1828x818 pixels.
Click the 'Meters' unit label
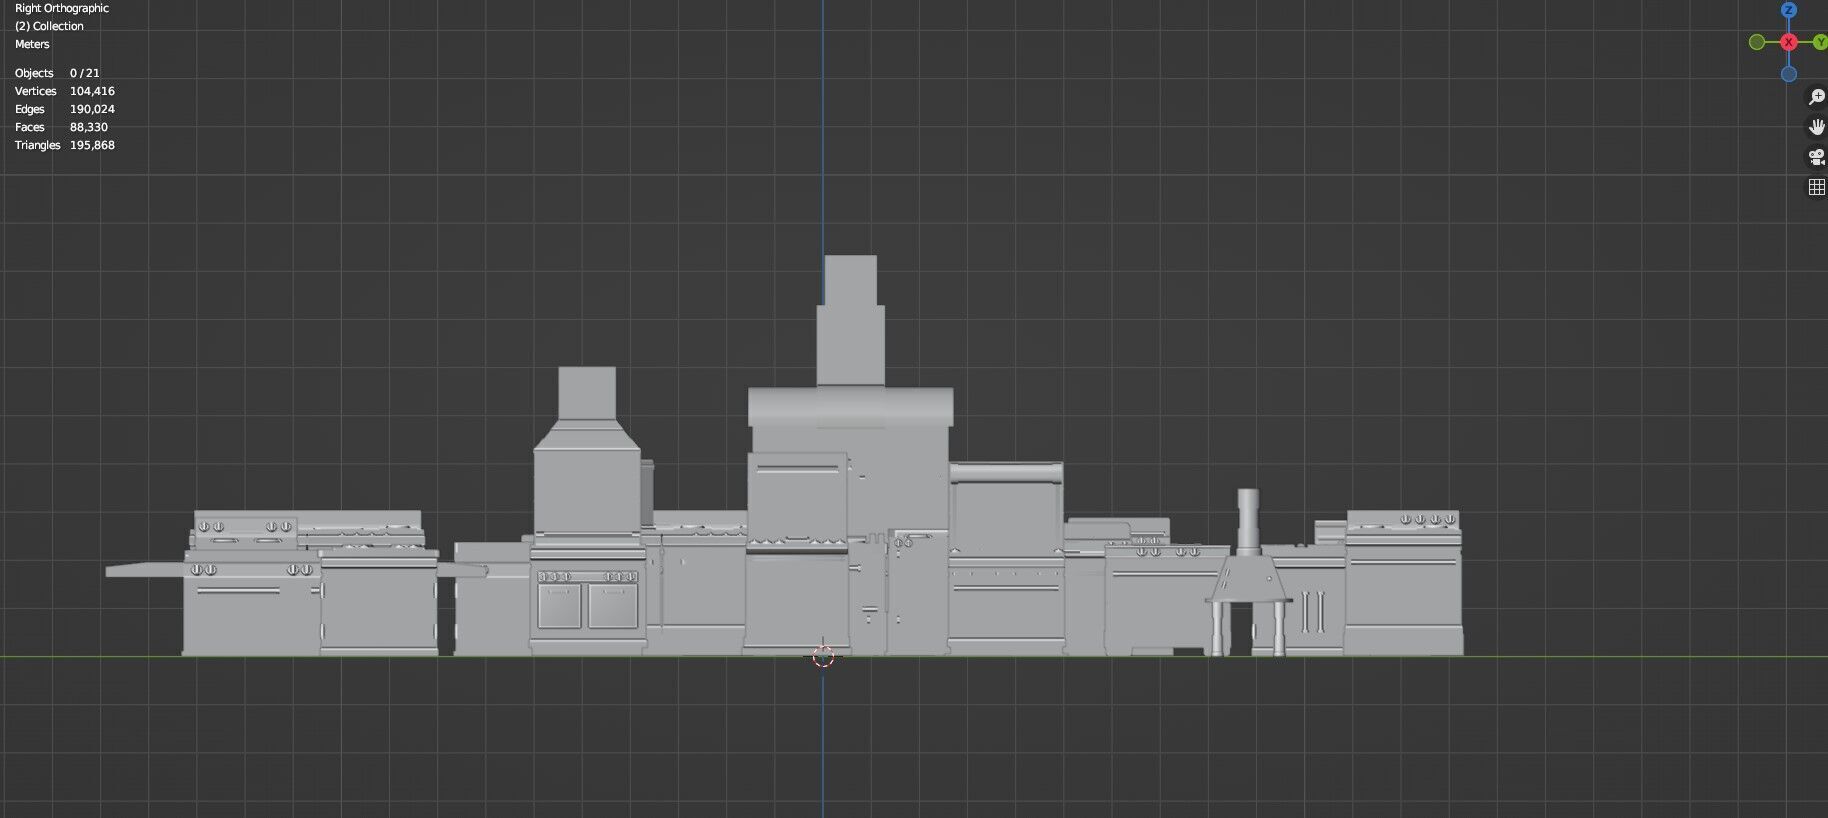pyautogui.click(x=32, y=44)
